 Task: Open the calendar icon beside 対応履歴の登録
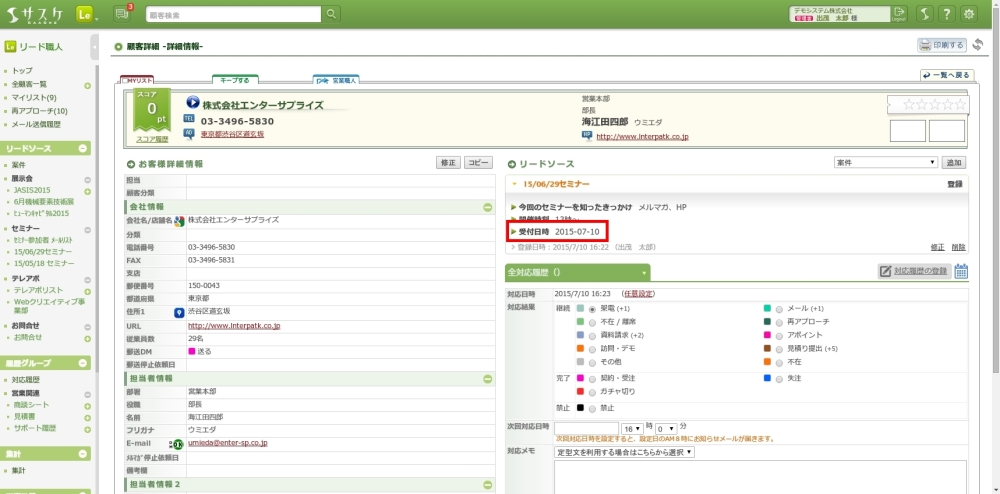click(x=961, y=271)
